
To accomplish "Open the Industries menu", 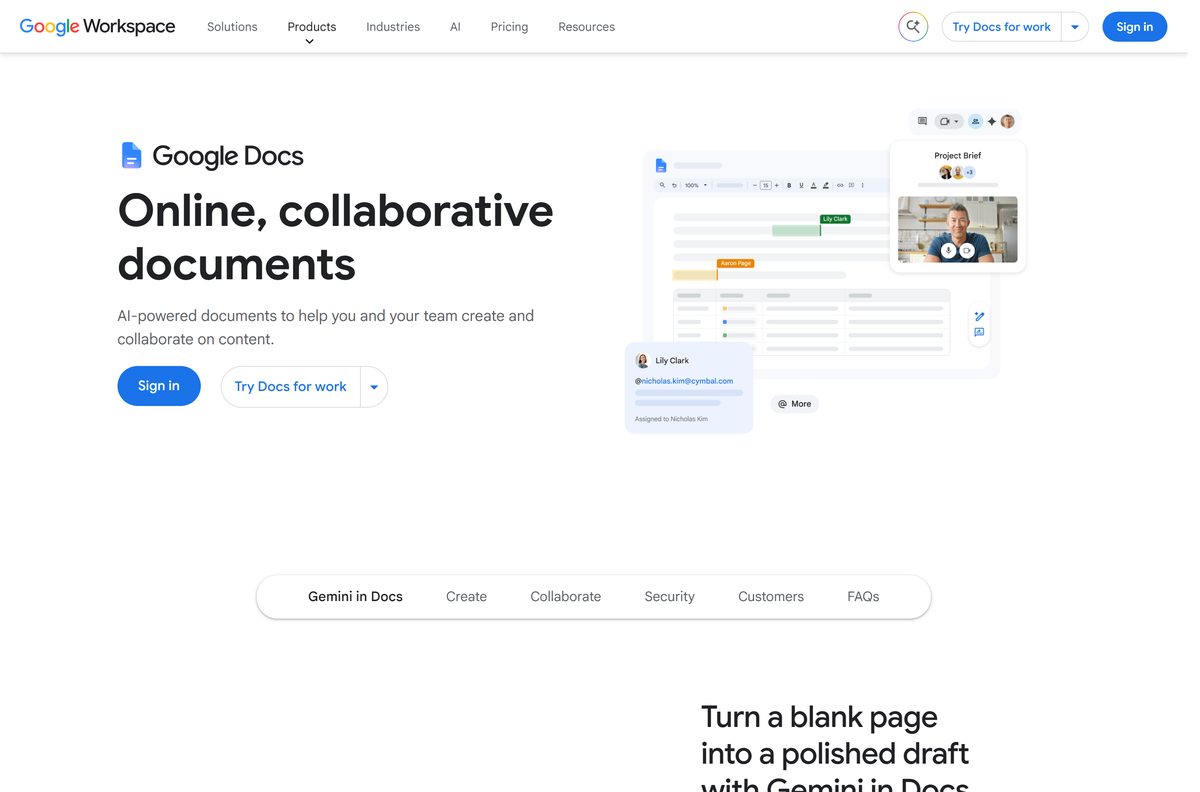I will [x=393, y=27].
